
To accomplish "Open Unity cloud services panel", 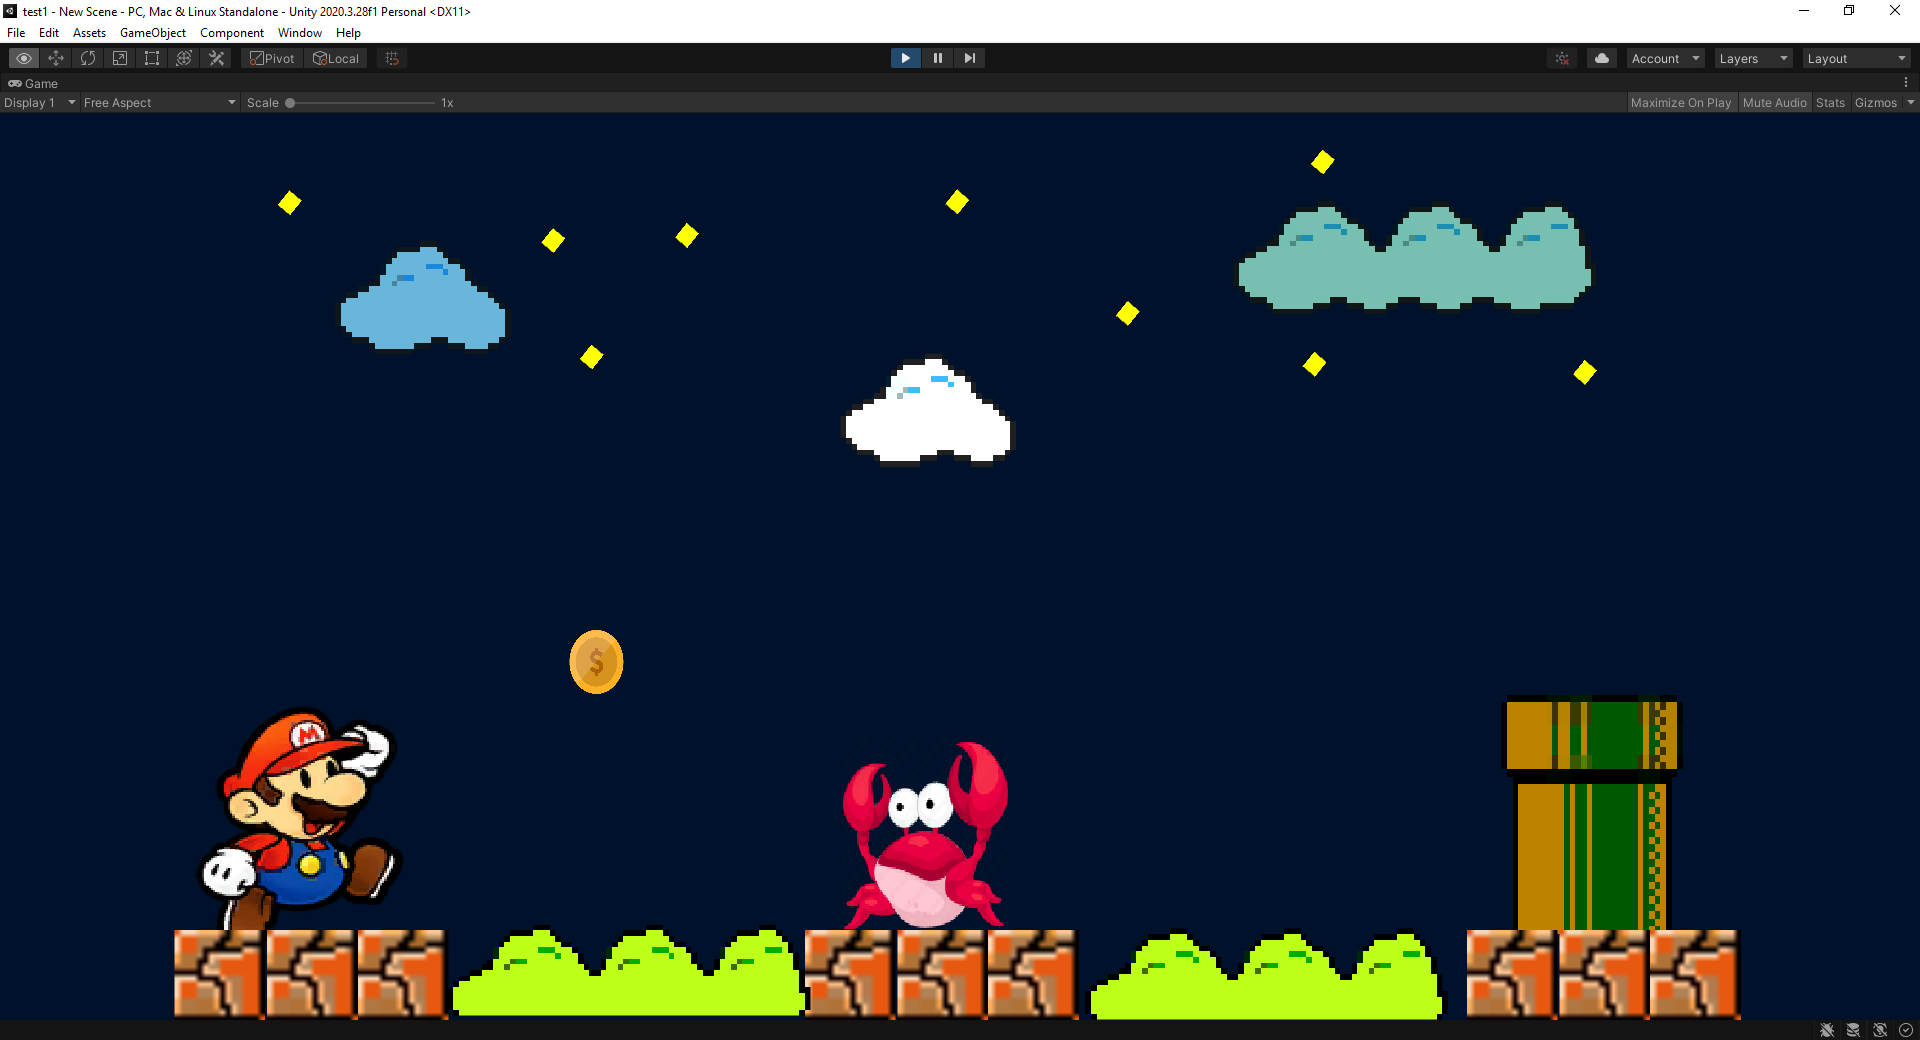I will pyautogui.click(x=1601, y=58).
